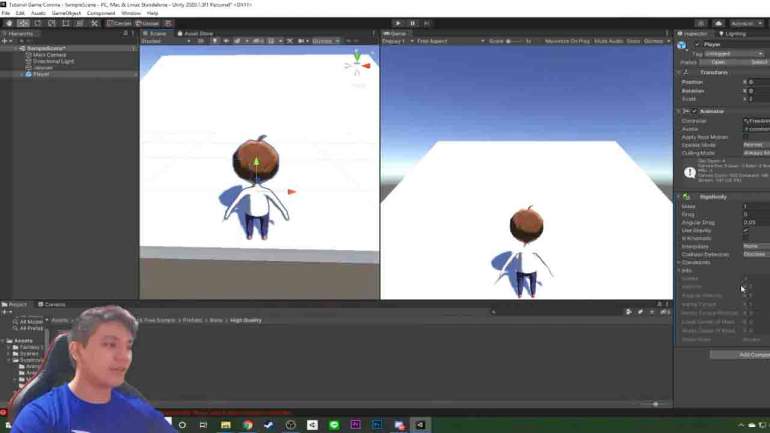Switch to the Lighting tab

click(x=734, y=33)
